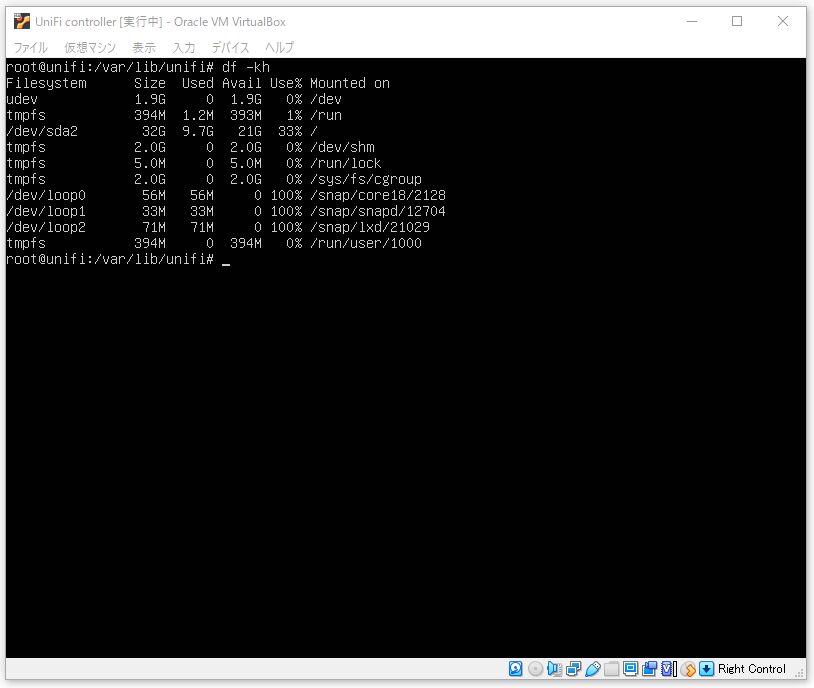Click the window resize grip in corner
Viewport: 814px width, 688px height.
coord(799,672)
